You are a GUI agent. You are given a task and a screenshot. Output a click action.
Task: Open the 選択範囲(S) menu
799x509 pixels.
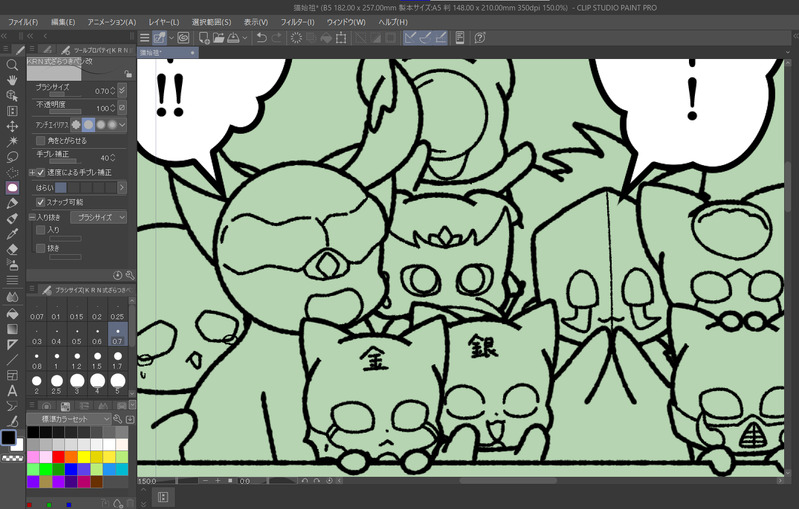(211, 22)
